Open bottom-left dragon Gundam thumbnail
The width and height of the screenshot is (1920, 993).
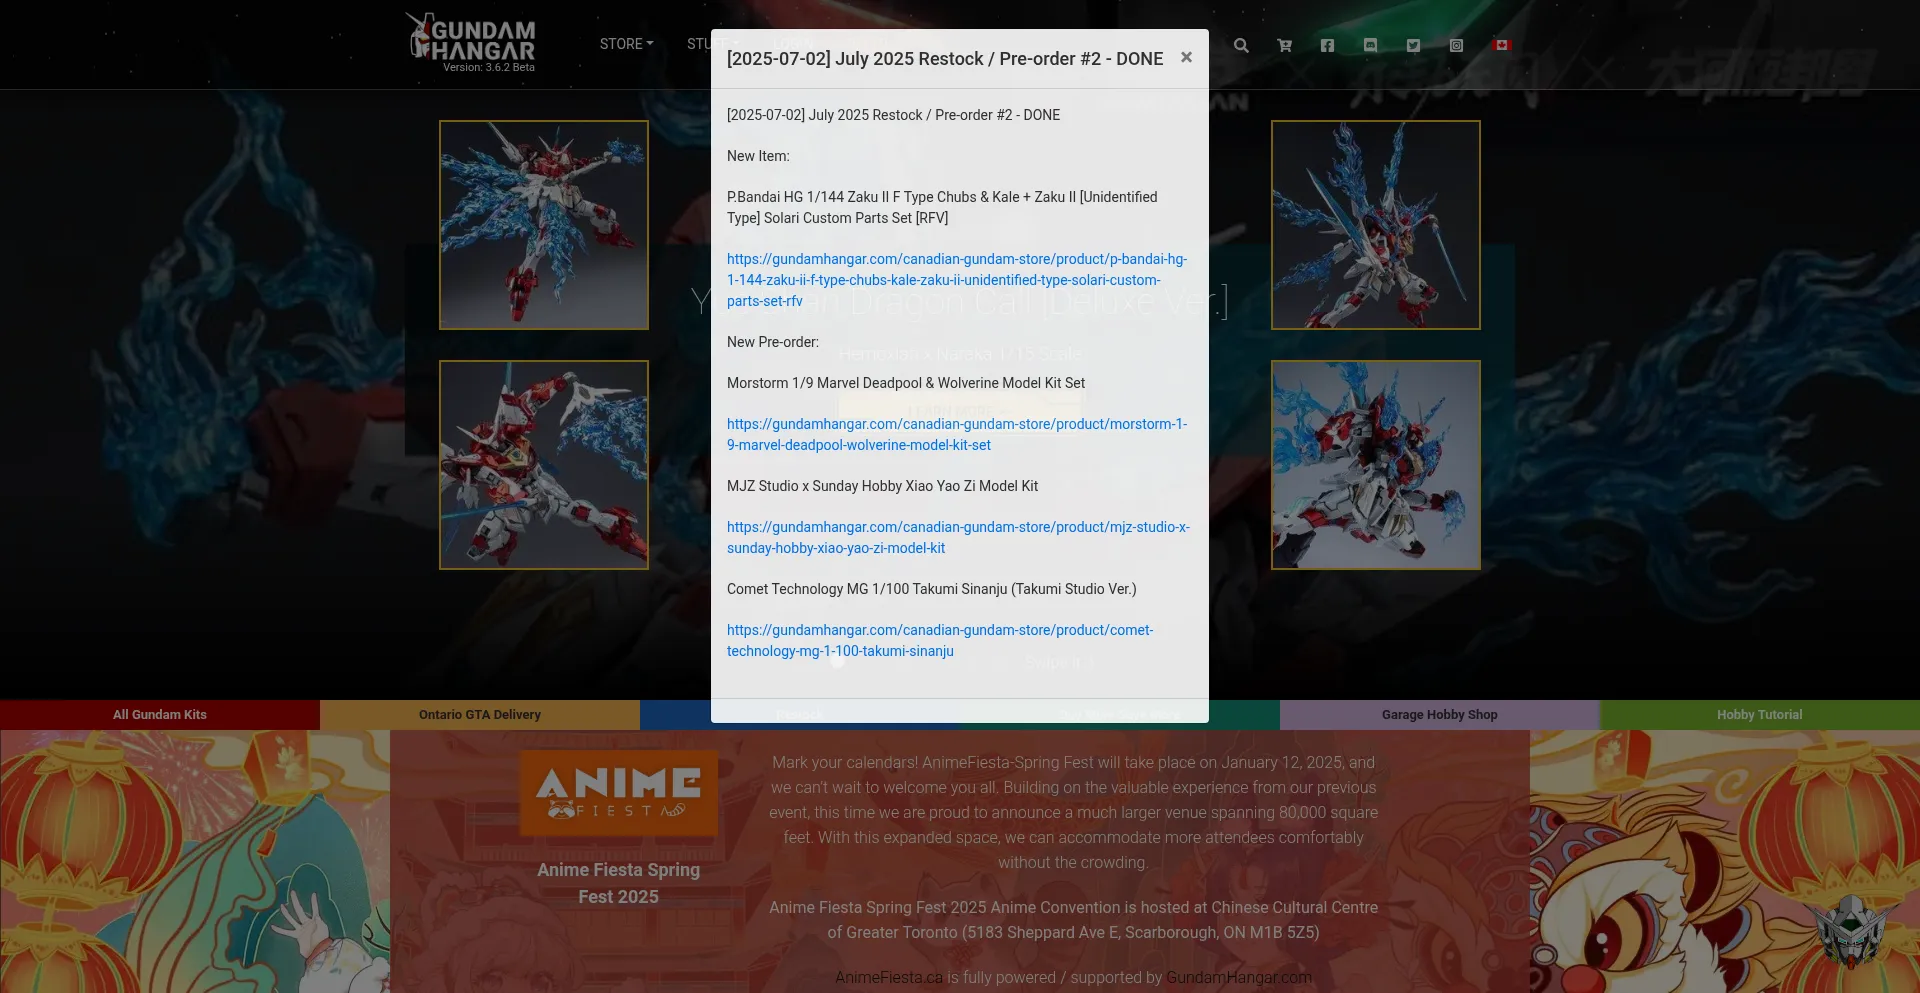pos(544,465)
